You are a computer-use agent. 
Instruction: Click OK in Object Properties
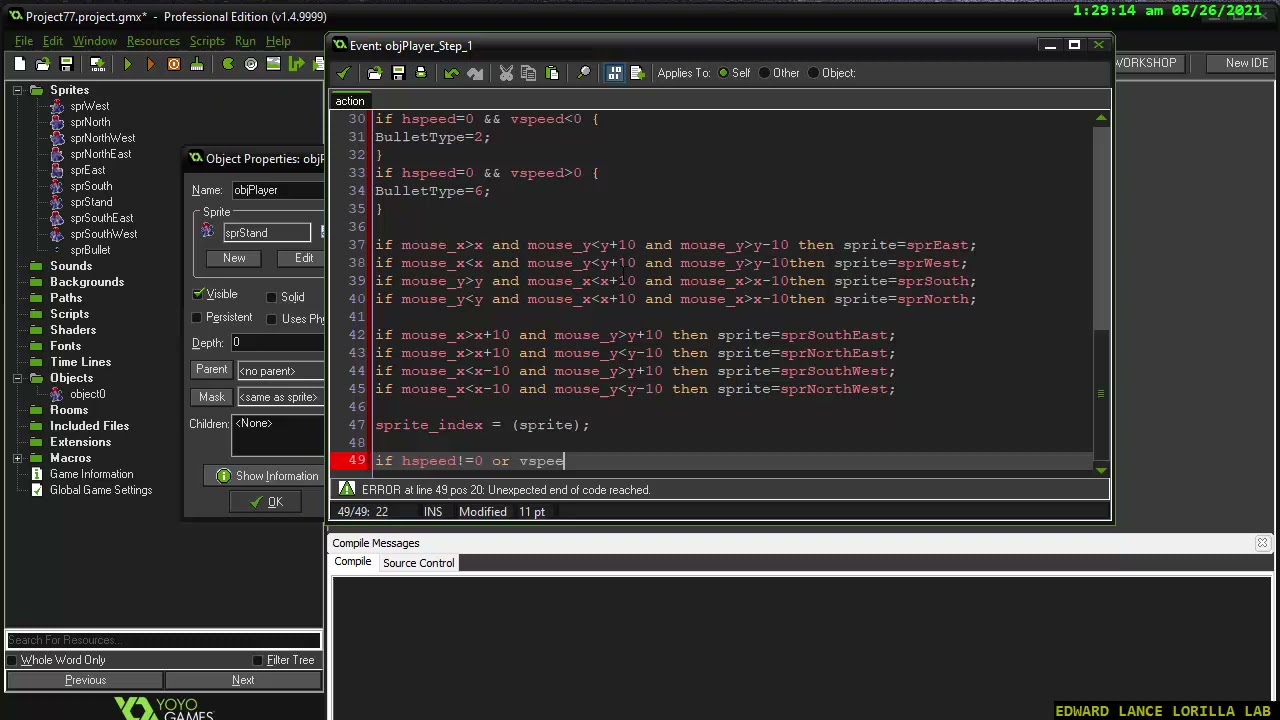tap(266, 502)
